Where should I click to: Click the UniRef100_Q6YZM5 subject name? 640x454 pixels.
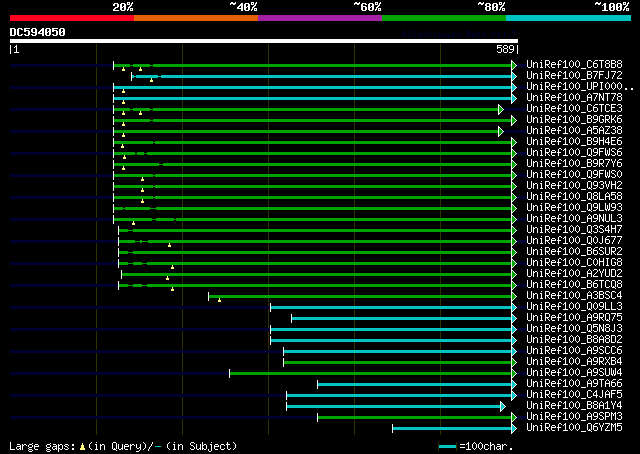tap(574, 428)
